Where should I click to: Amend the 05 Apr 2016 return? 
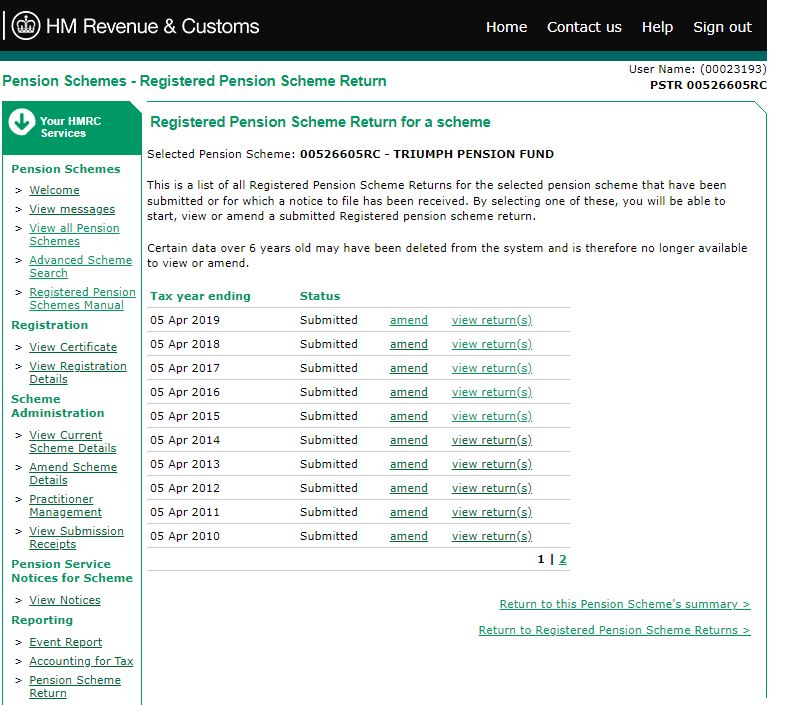[409, 392]
